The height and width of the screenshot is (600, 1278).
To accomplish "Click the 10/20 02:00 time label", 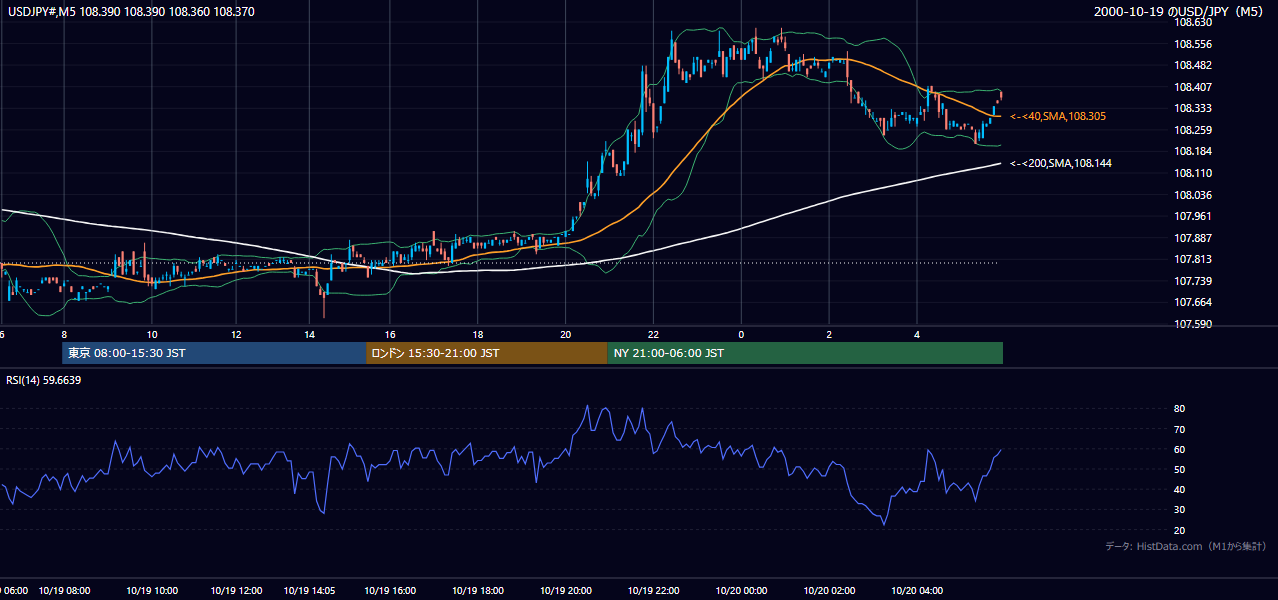I will coord(829,591).
